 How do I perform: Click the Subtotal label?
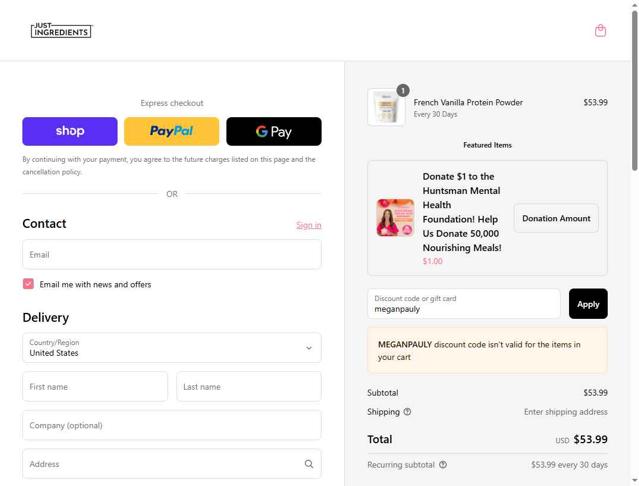(x=383, y=393)
